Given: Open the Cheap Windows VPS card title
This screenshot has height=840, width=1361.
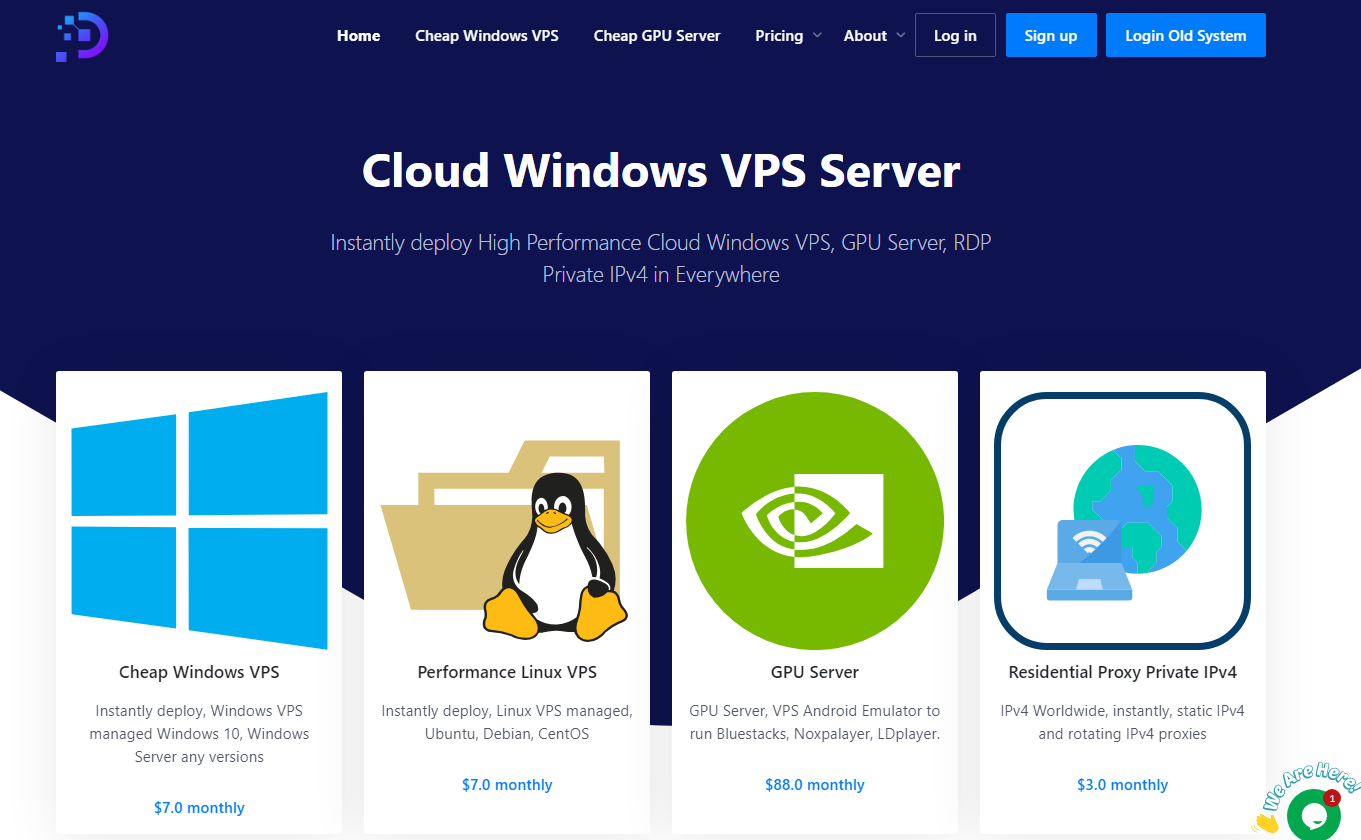Looking at the screenshot, I should pos(199,672).
